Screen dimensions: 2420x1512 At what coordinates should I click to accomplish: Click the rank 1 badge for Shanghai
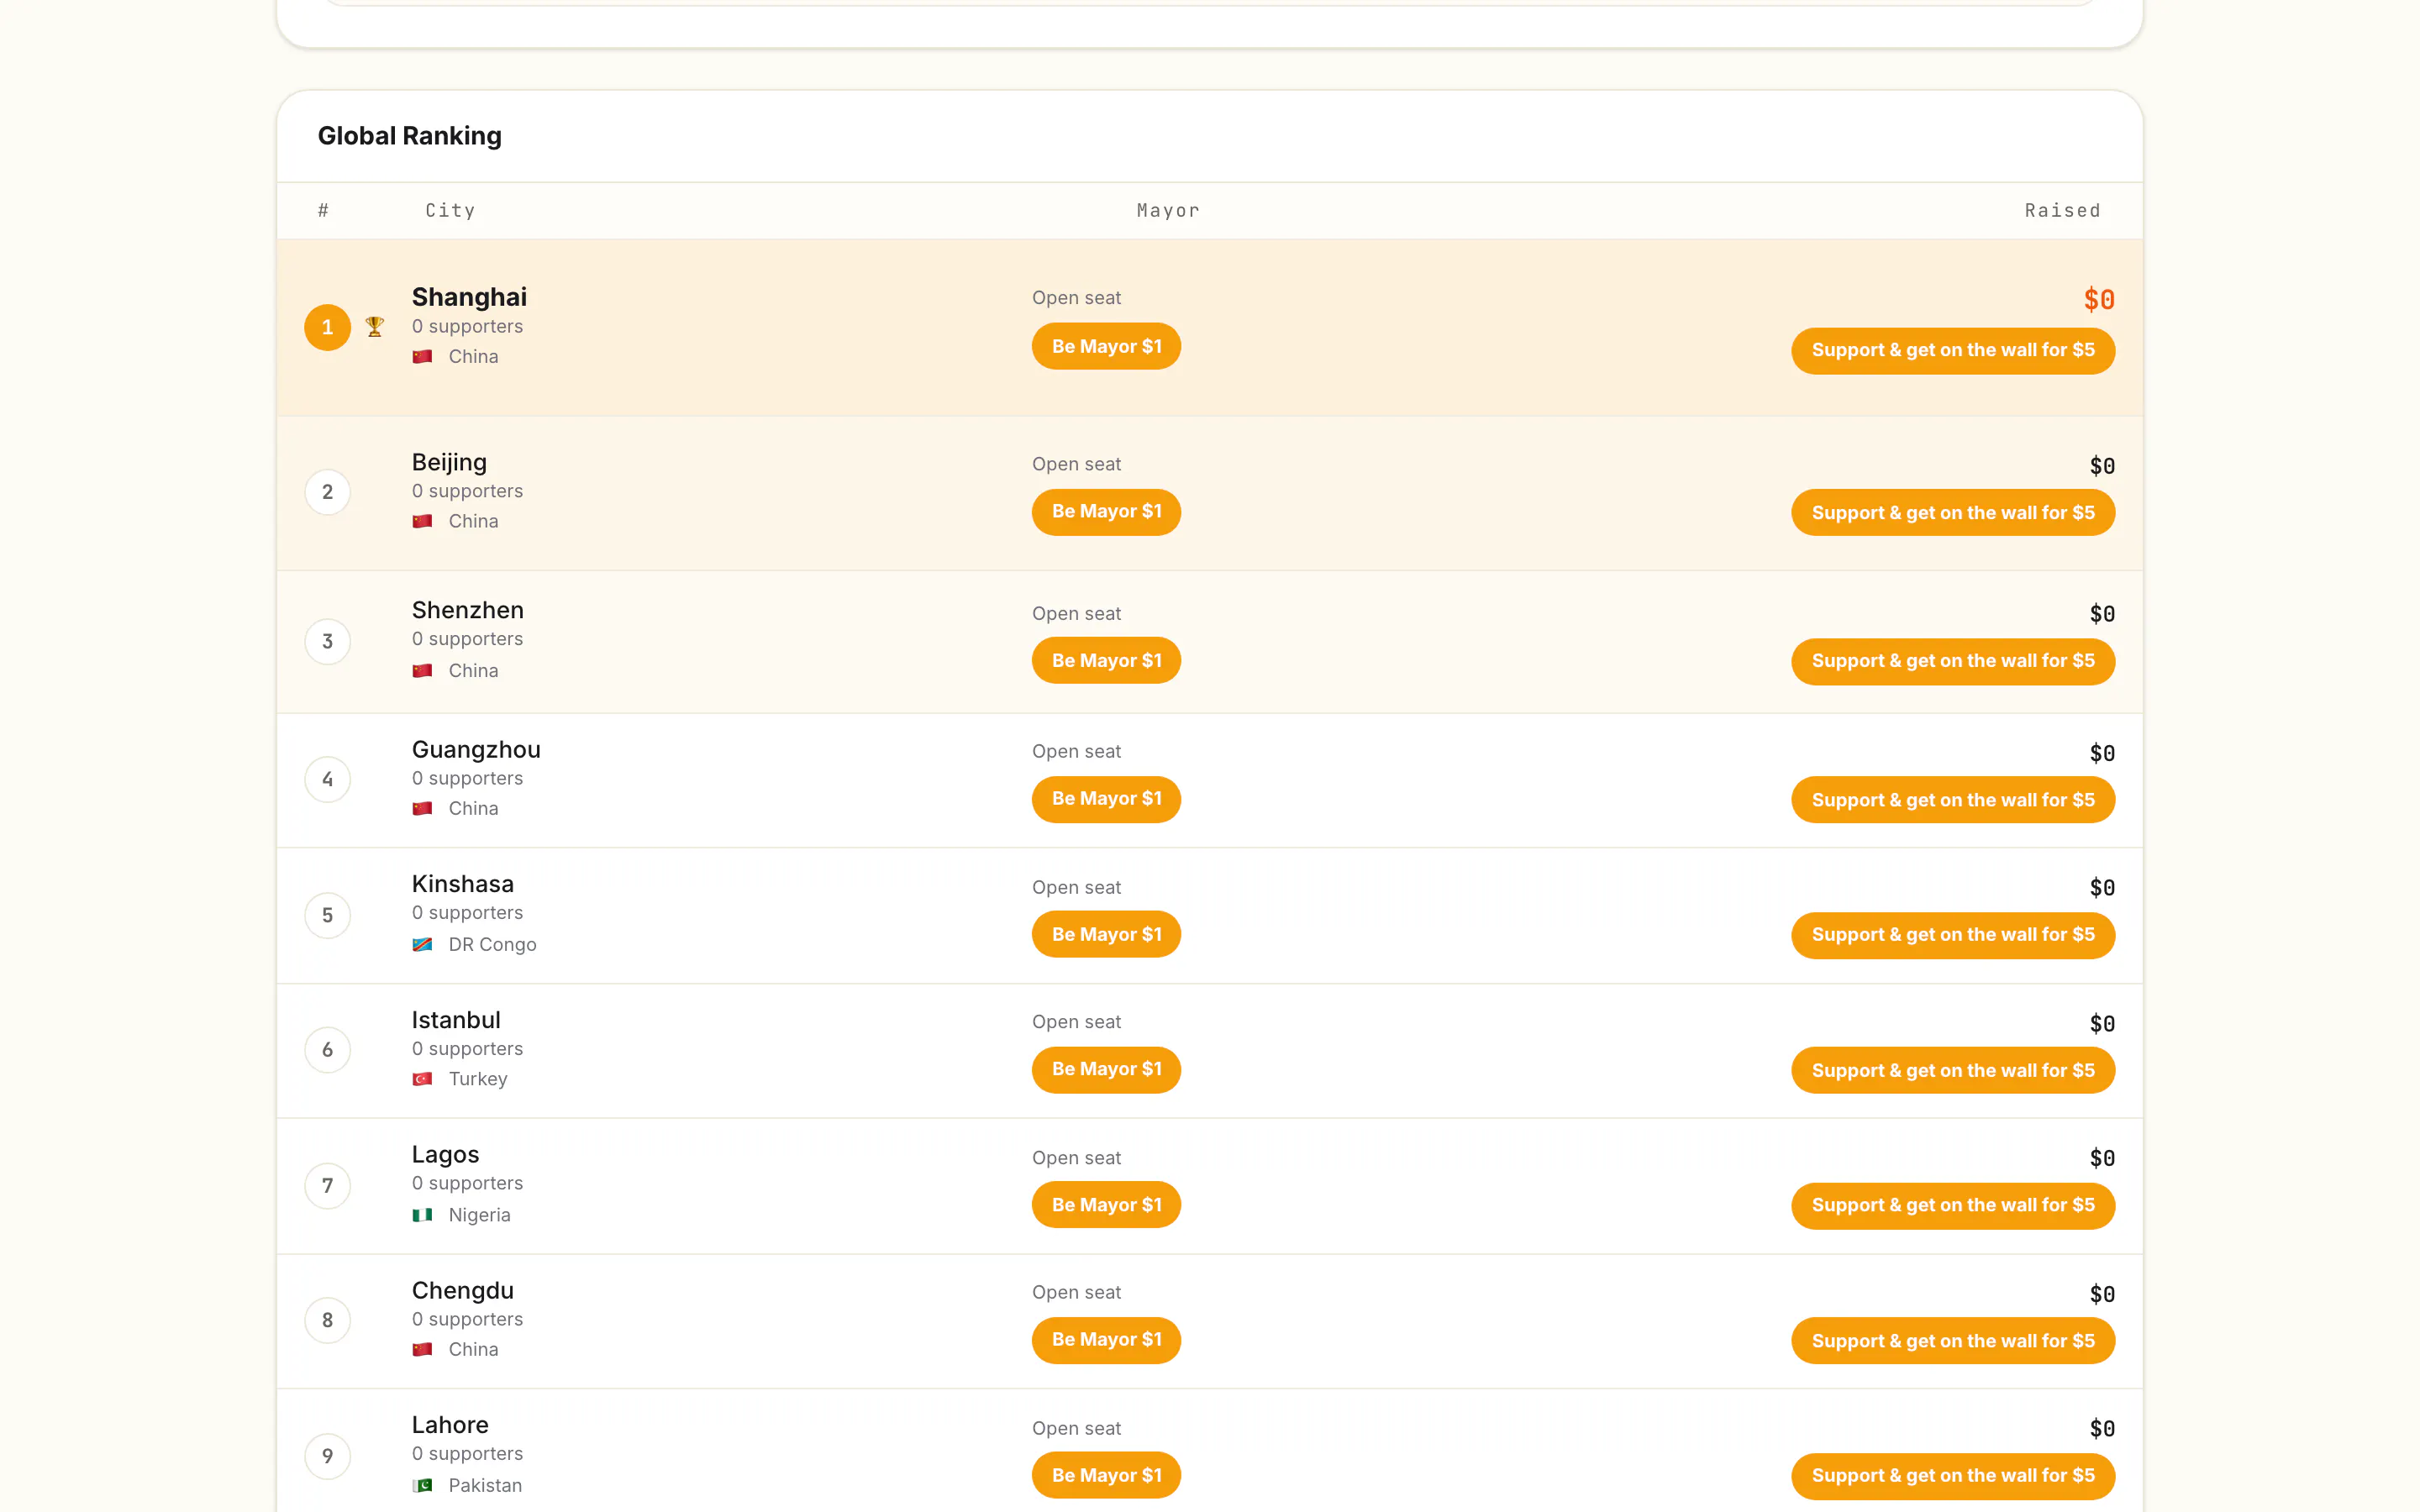coord(327,327)
